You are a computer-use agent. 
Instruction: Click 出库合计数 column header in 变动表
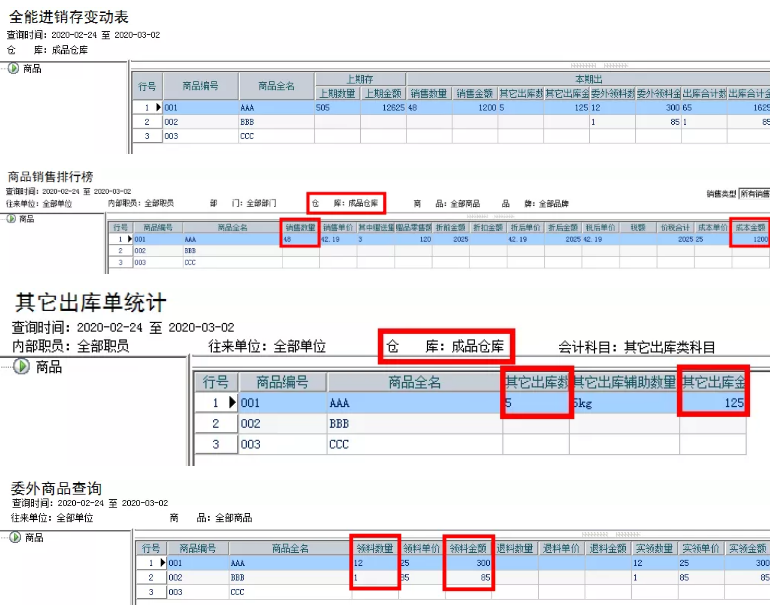click(x=704, y=93)
